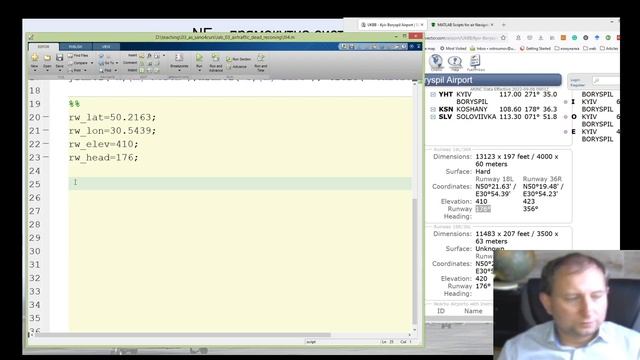Click the %% section marker on line 19
640x360 pixels.
(74, 104)
